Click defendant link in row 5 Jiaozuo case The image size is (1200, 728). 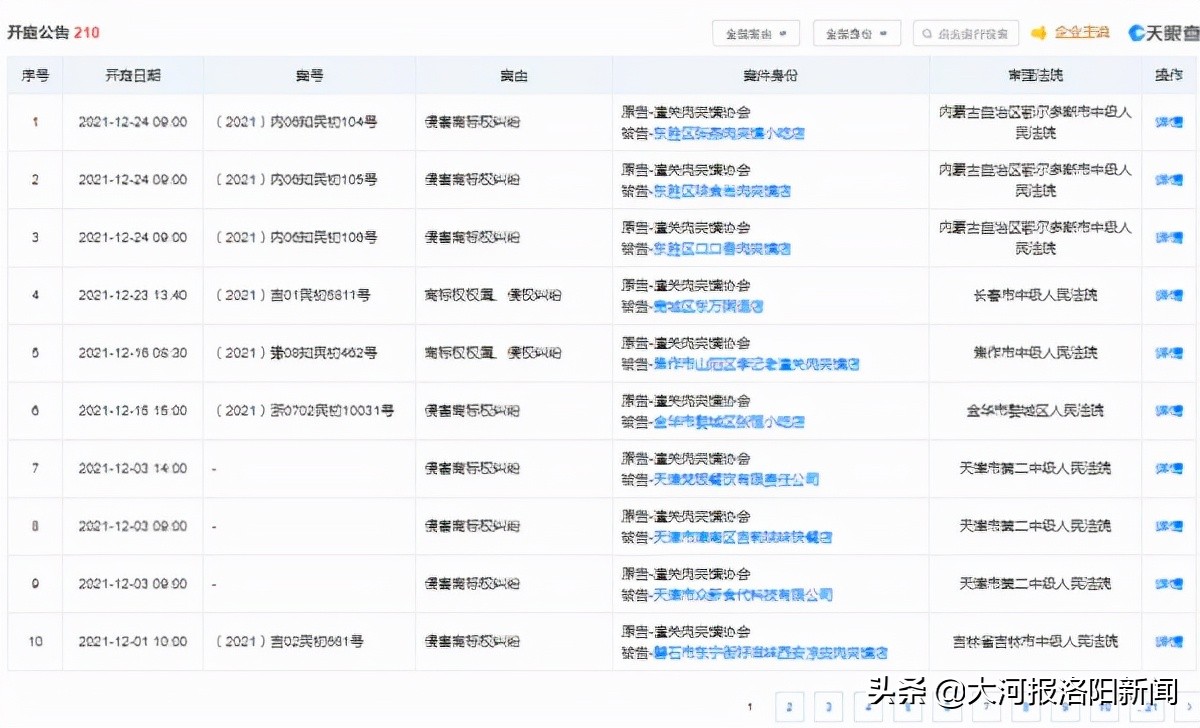coord(755,365)
